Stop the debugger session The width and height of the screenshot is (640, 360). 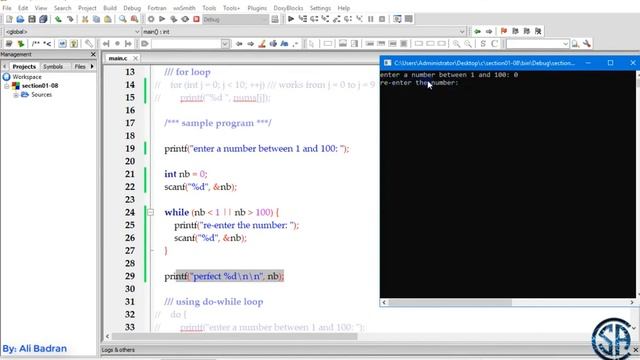coord(382,19)
